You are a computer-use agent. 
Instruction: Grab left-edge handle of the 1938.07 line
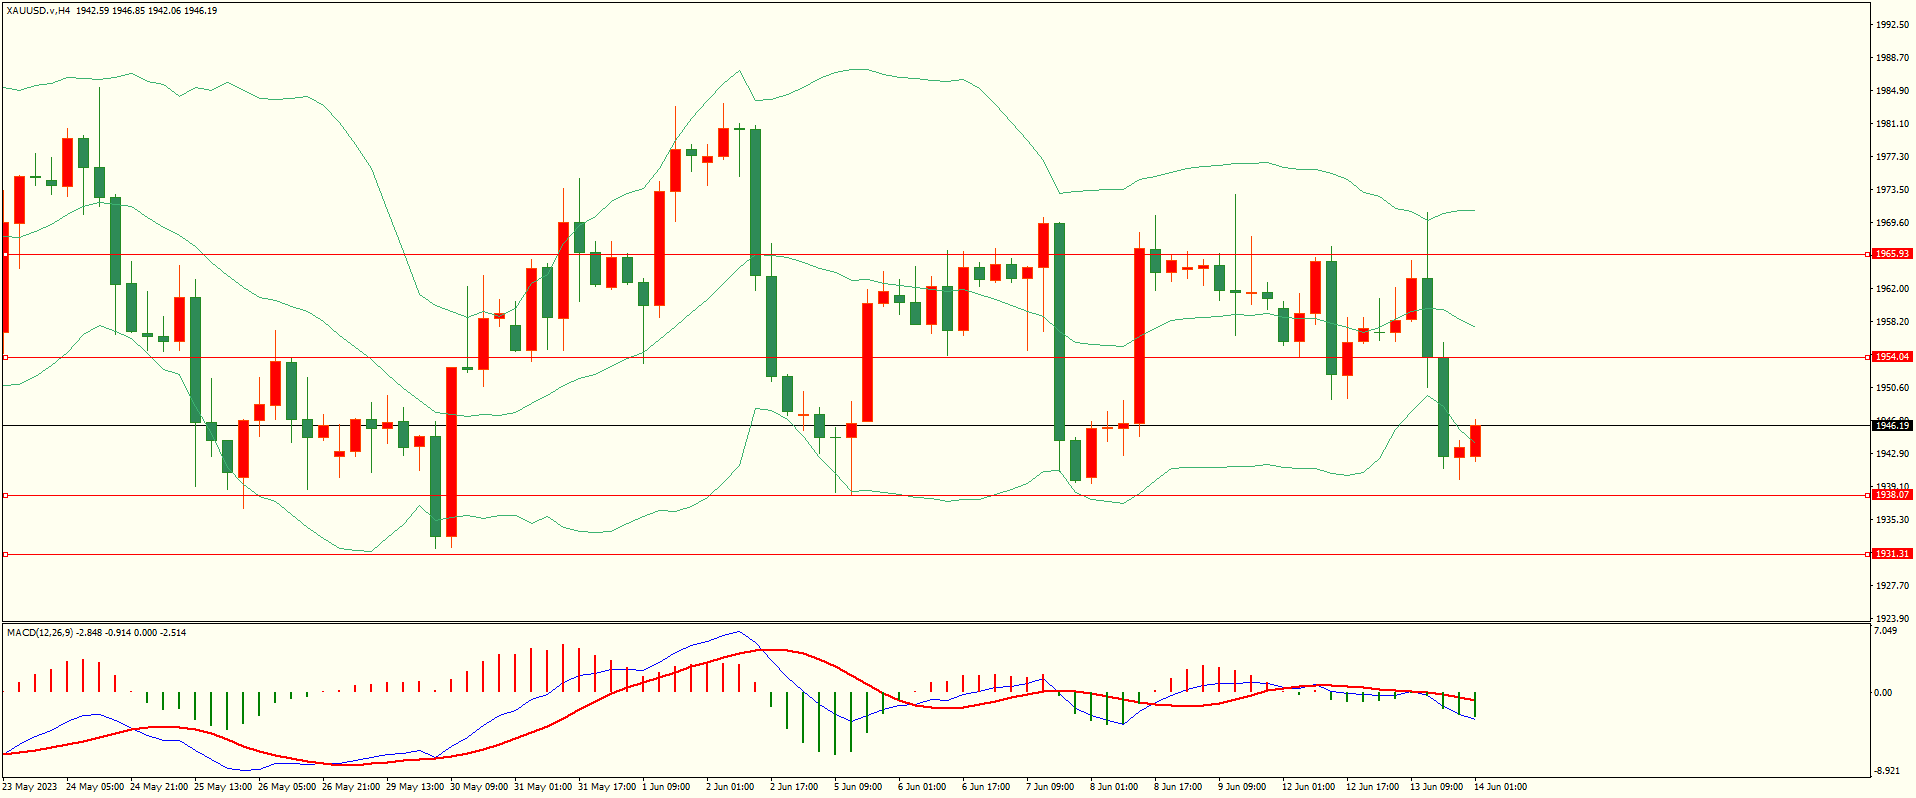[5, 495]
